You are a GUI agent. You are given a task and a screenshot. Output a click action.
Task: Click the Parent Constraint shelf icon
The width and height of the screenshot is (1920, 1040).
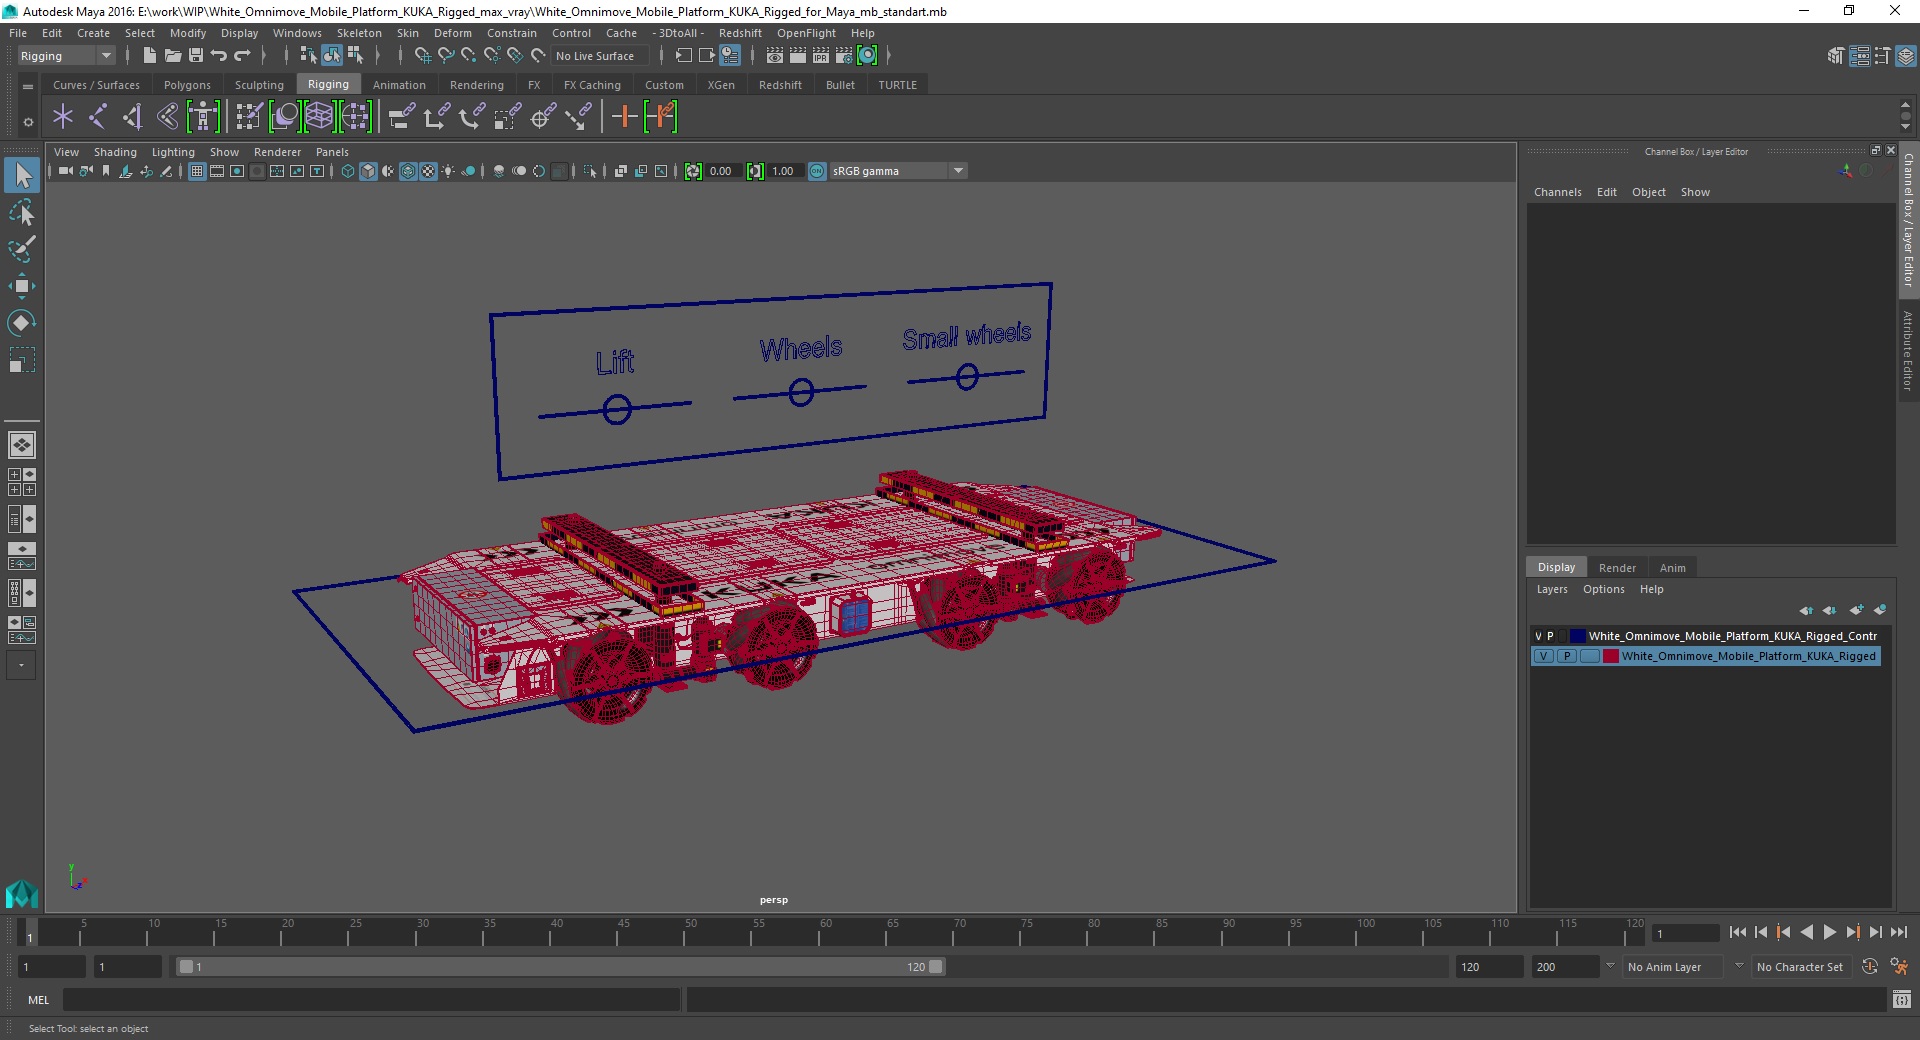point(402,117)
